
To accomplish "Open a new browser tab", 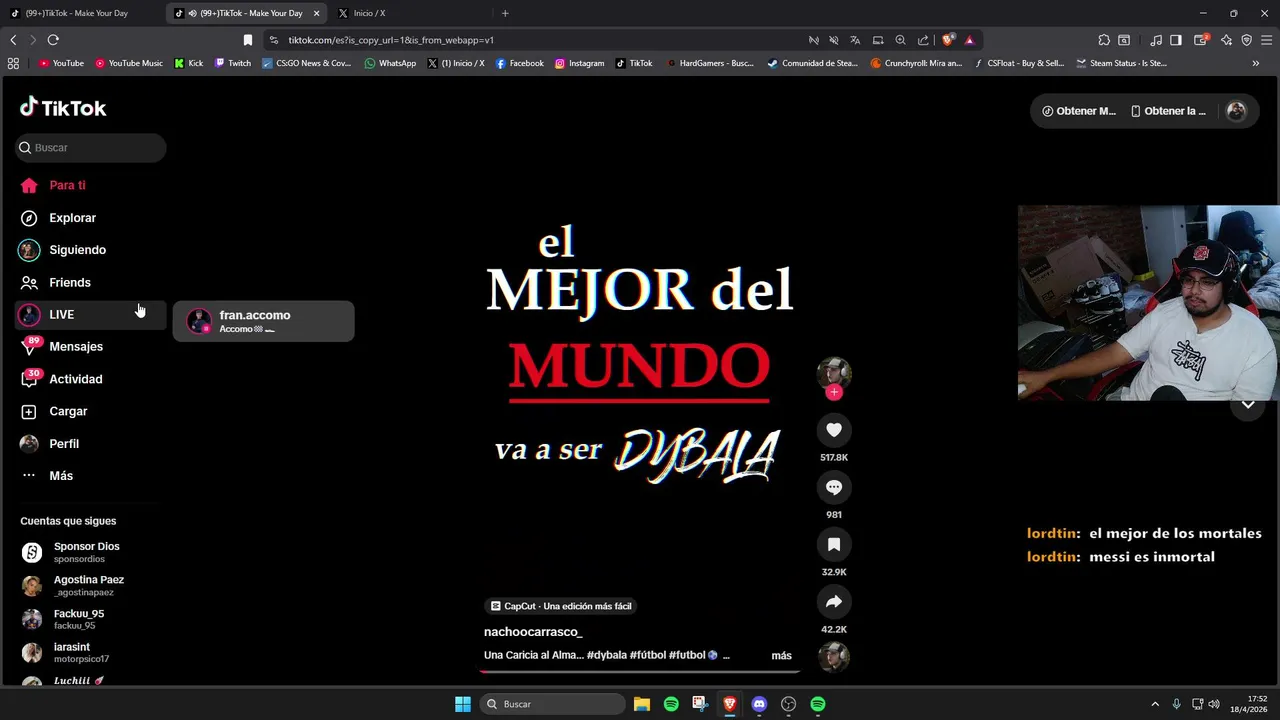I will [505, 13].
